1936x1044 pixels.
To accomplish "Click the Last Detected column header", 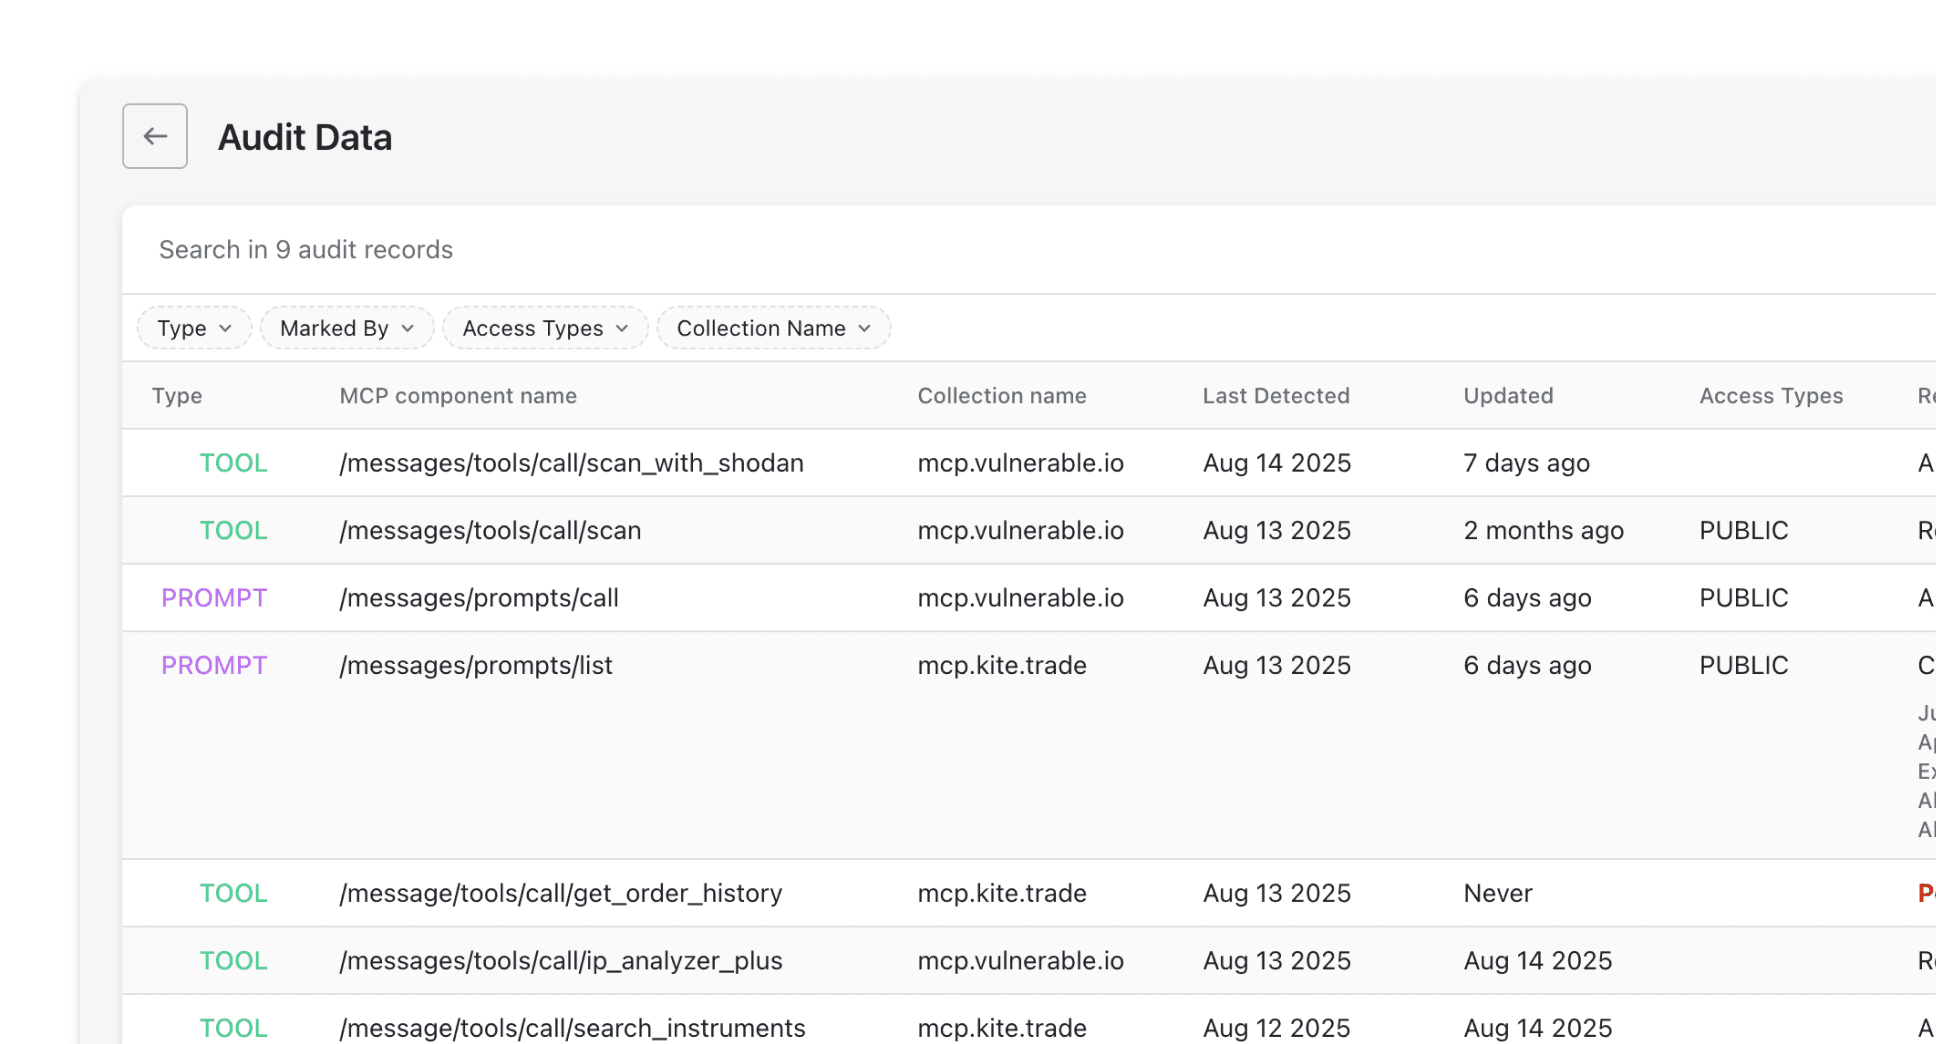I will click(x=1276, y=395).
